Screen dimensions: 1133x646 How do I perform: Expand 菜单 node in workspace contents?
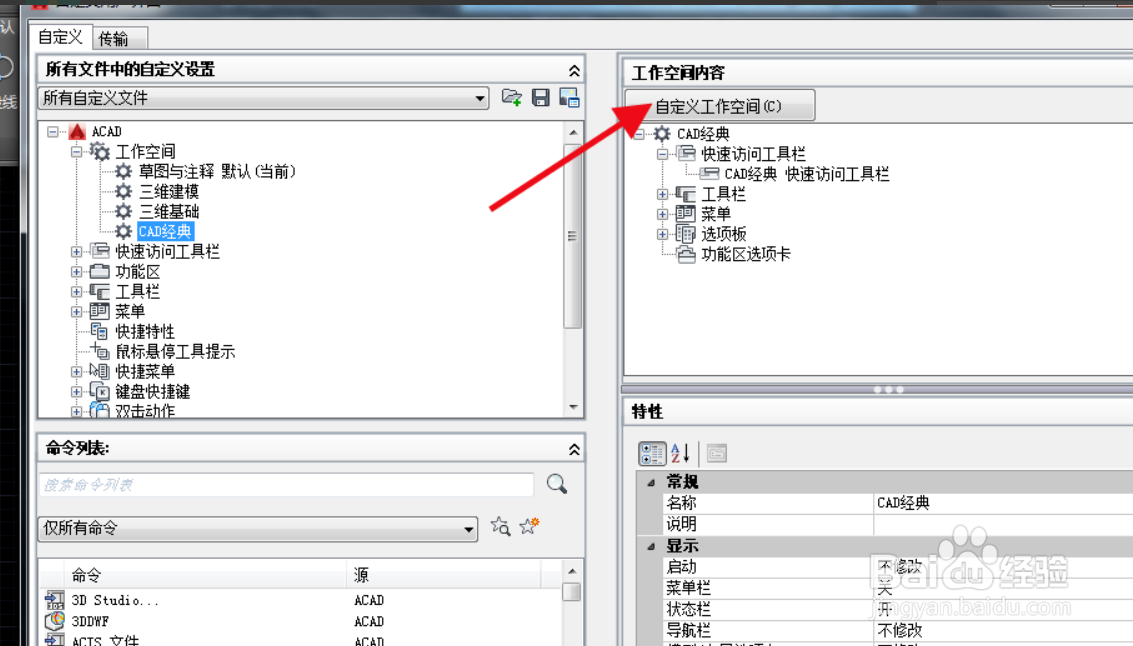(662, 214)
